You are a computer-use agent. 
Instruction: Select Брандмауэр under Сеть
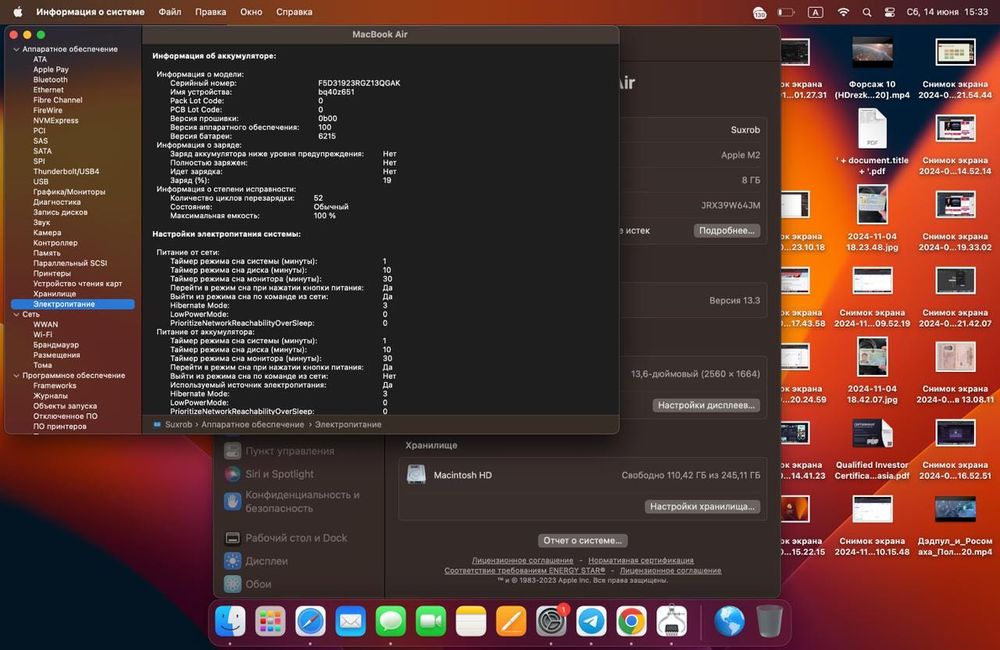pos(56,345)
